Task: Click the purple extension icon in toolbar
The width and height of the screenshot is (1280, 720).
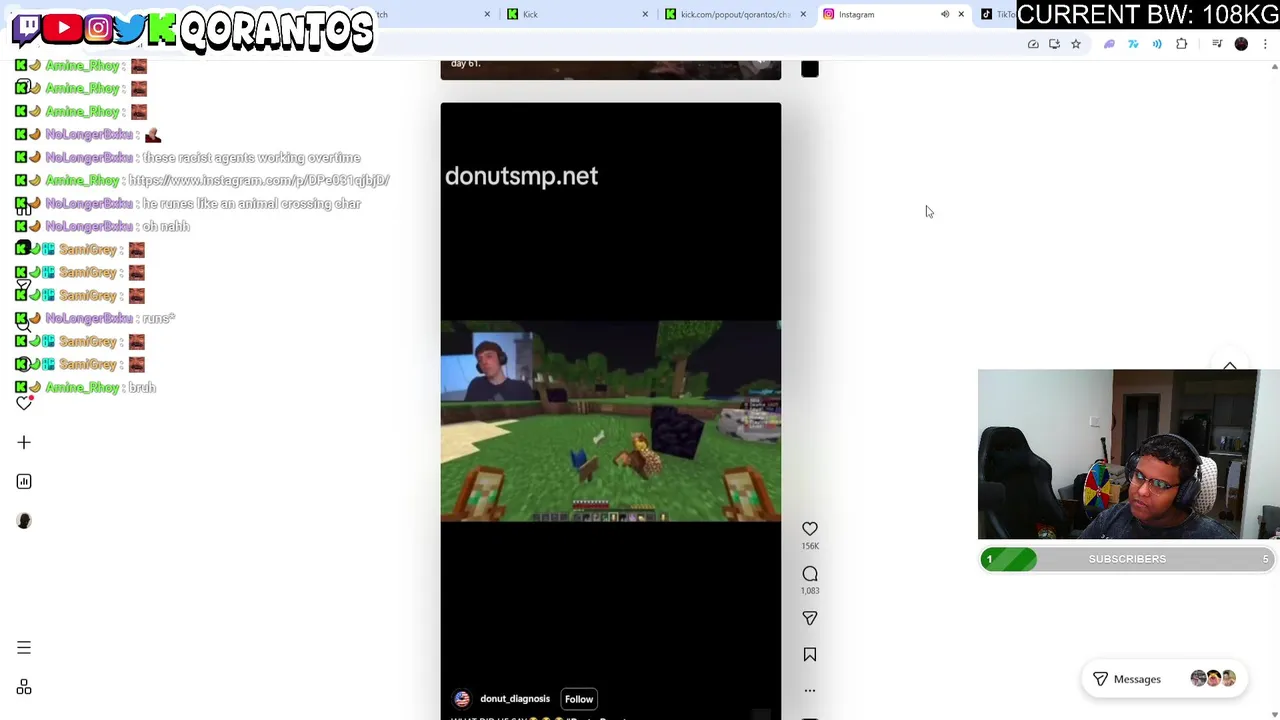Action: coord(1109,44)
